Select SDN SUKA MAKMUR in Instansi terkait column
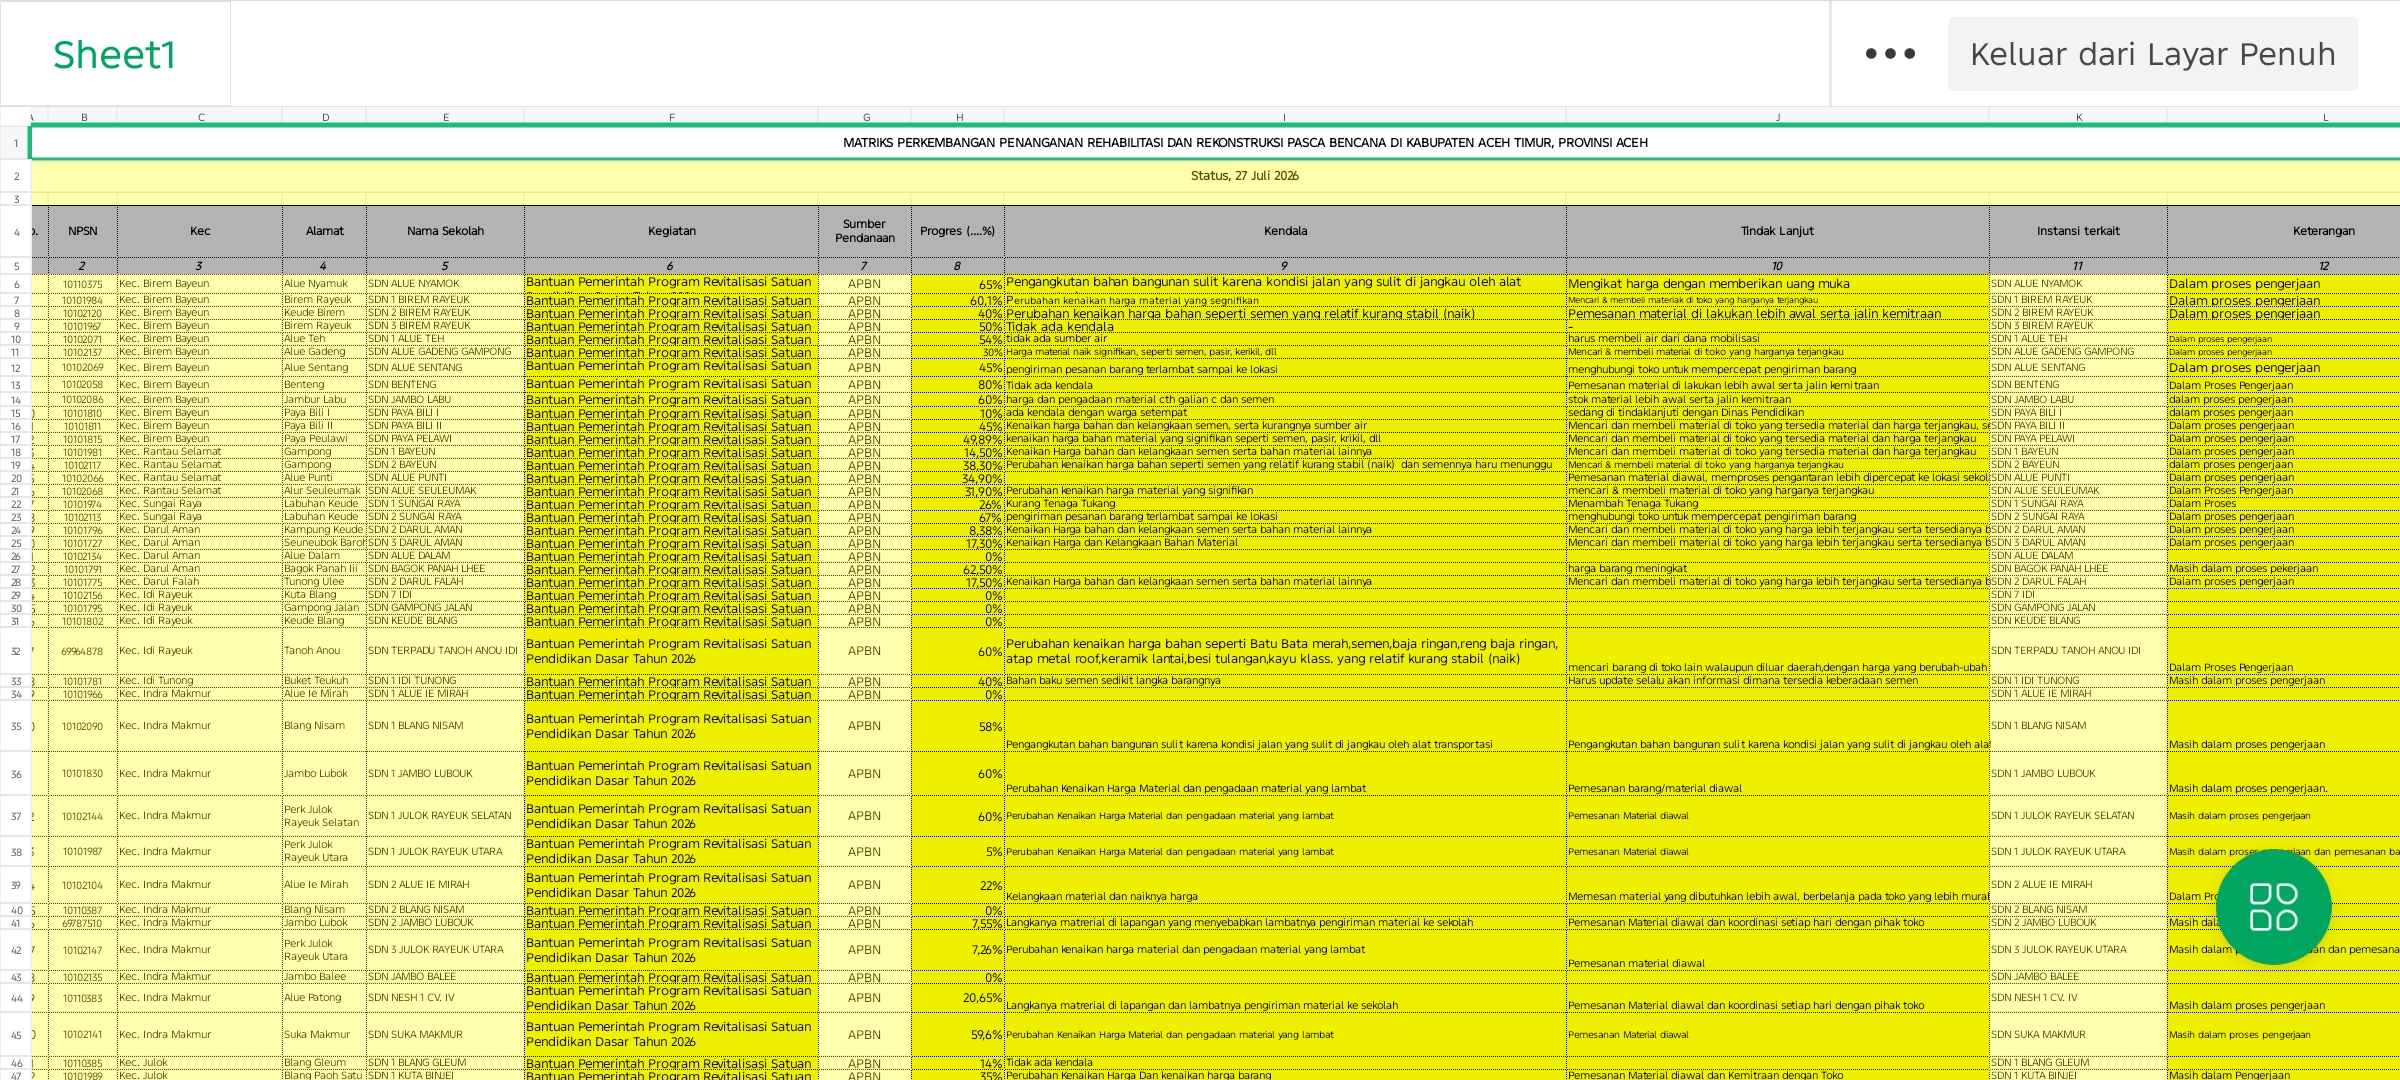The width and height of the screenshot is (2400, 1080). [x=2078, y=1035]
